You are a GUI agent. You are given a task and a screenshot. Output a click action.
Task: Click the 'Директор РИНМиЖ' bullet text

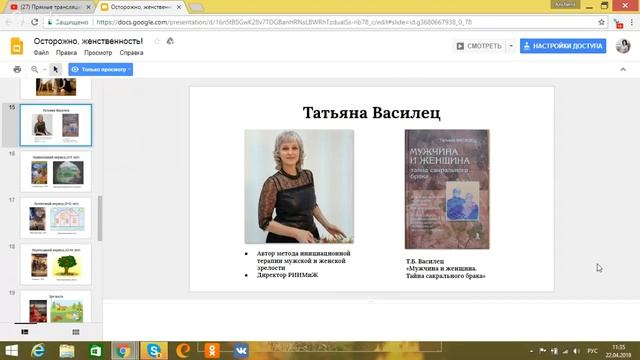pos(287,275)
